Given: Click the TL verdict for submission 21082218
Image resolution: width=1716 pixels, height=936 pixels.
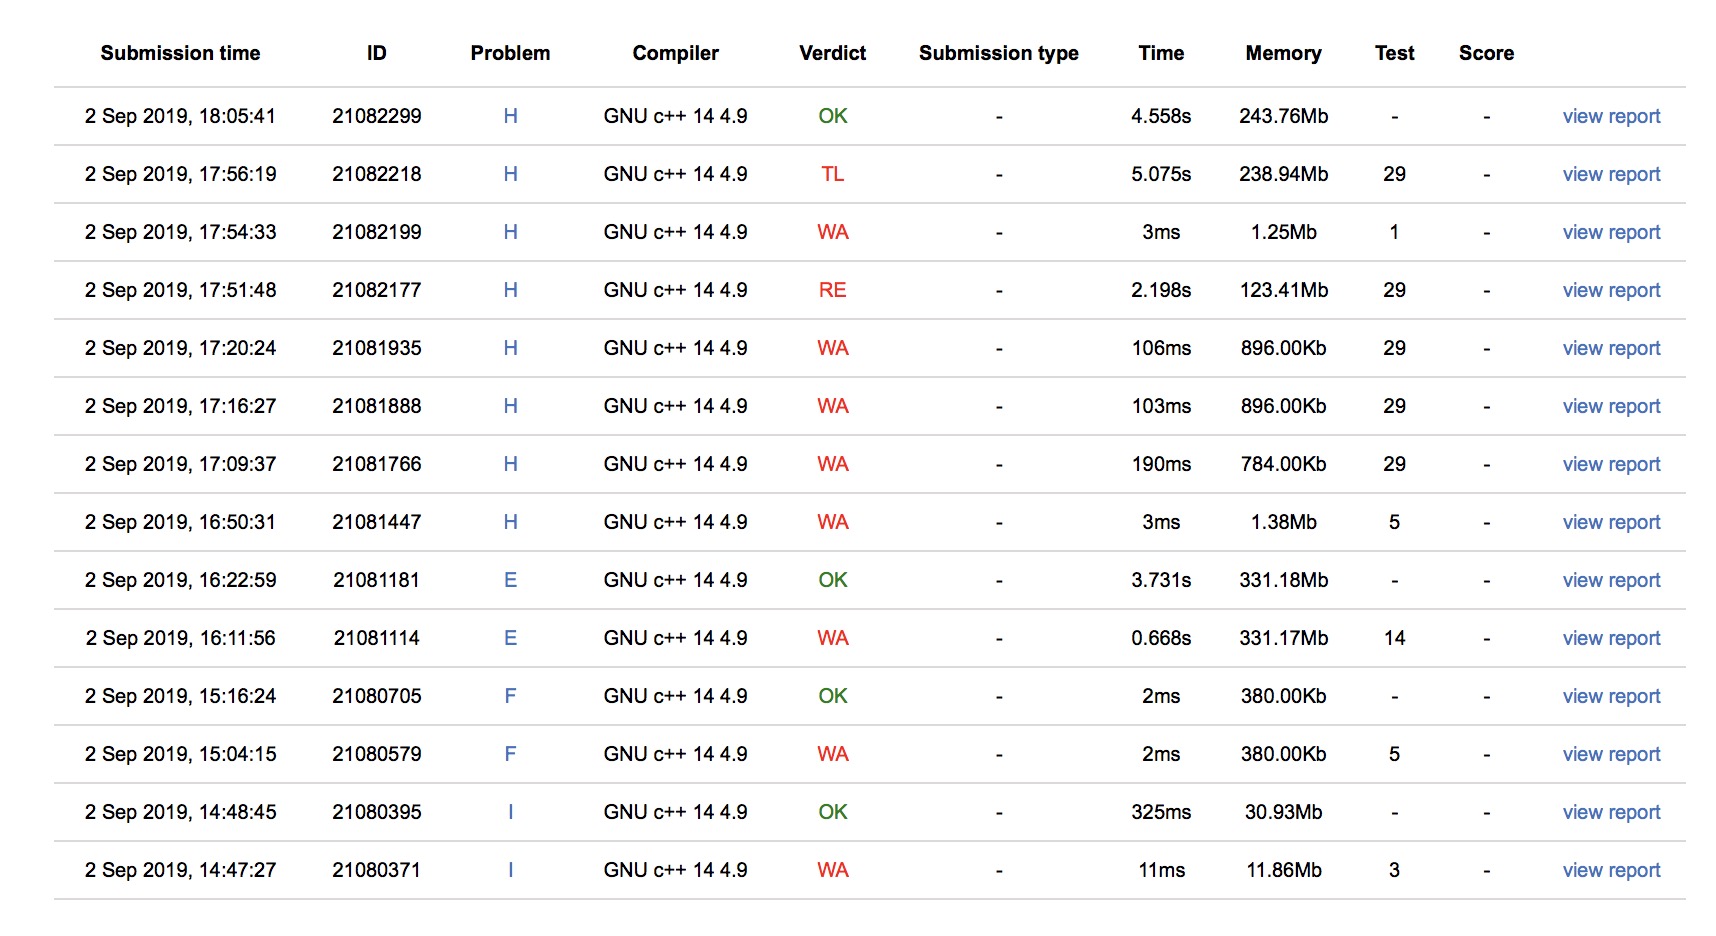Looking at the screenshot, I should click(x=832, y=174).
